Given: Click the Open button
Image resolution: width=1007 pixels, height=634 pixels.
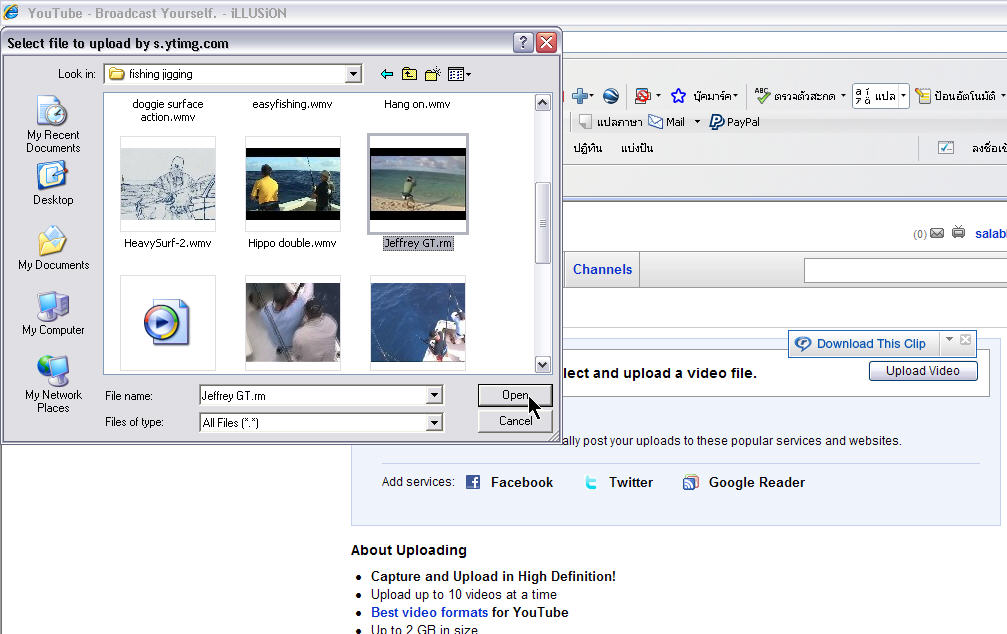Looking at the screenshot, I should 515,395.
